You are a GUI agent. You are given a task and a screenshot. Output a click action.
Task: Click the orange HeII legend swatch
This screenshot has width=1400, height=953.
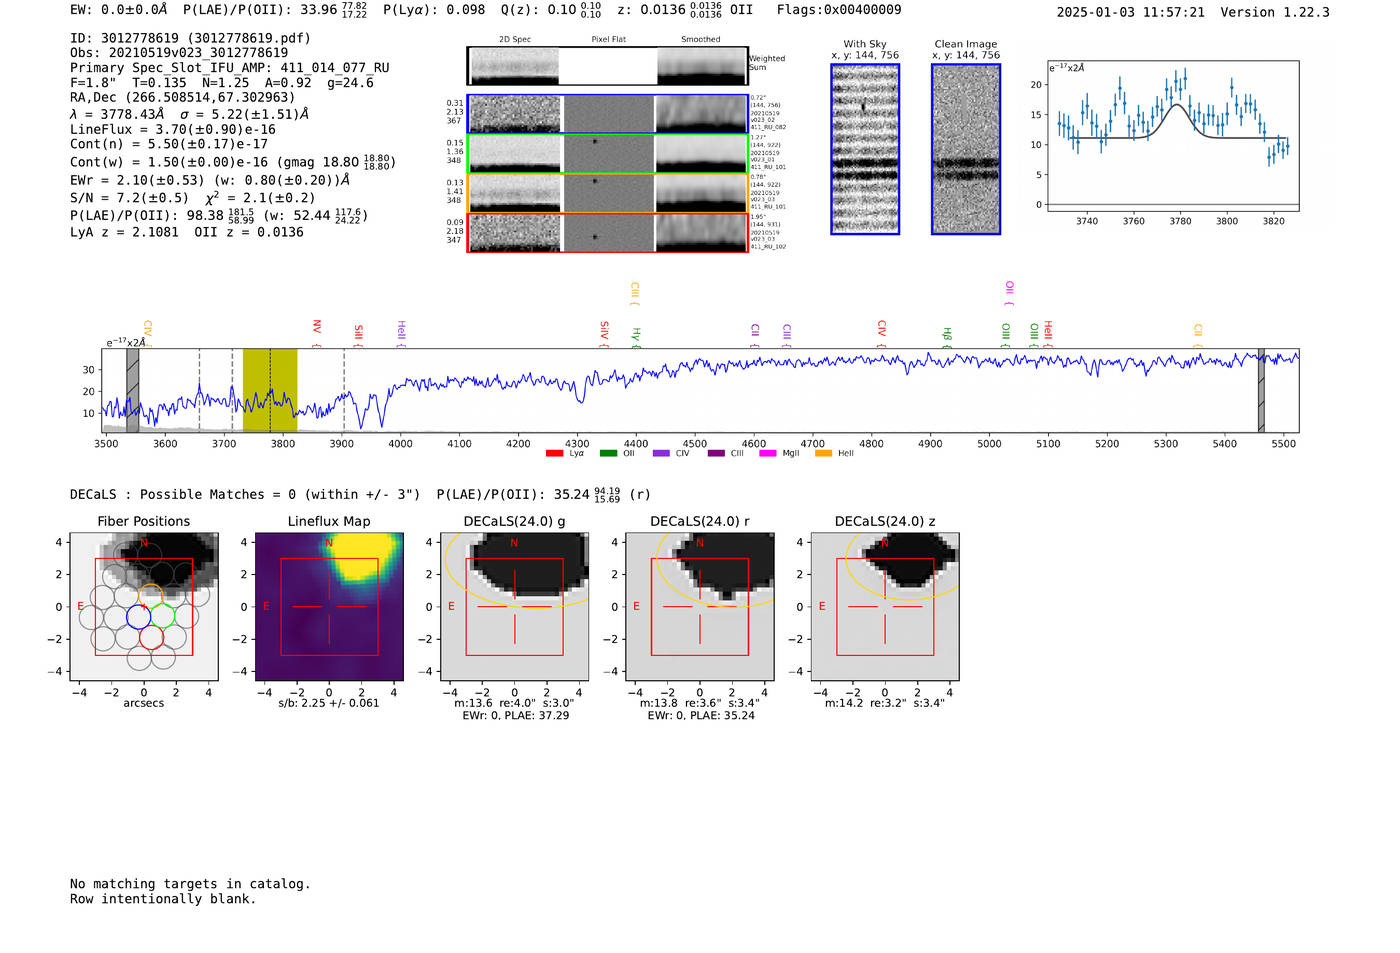click(823, 453)
